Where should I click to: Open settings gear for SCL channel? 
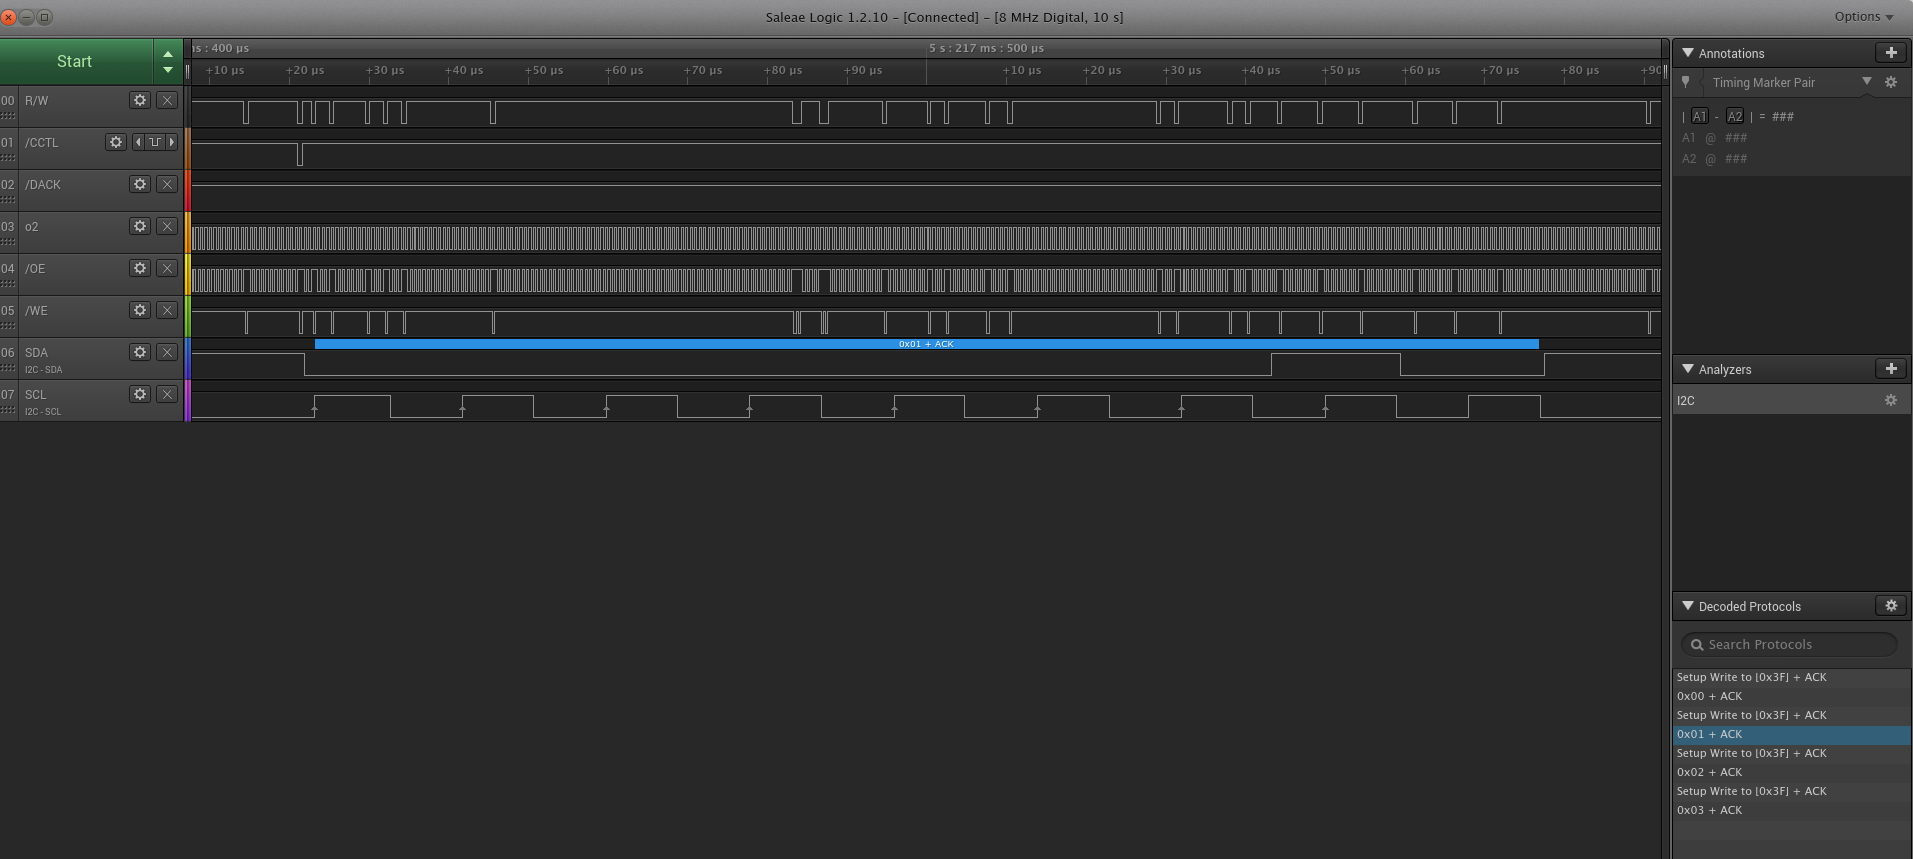pos(140,394)
